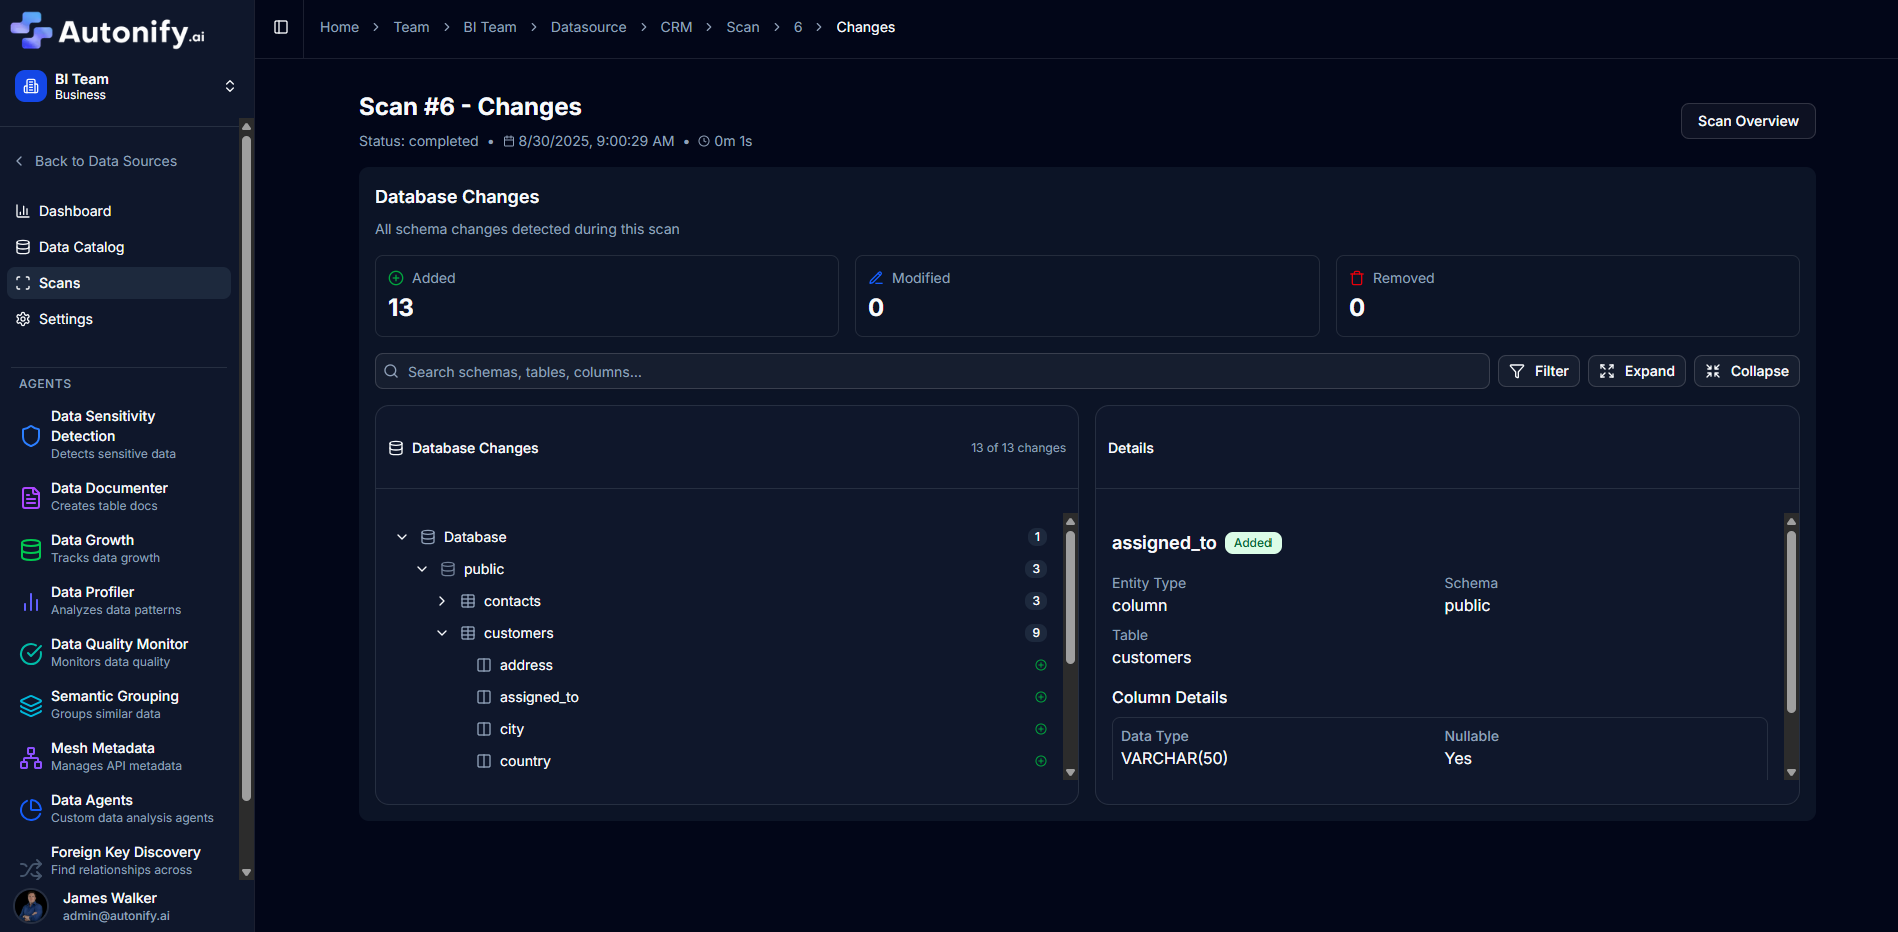This screenshot has height=932, width=1898.
Task: Click the added indicator on address row
Action: tap(1041, 665)
